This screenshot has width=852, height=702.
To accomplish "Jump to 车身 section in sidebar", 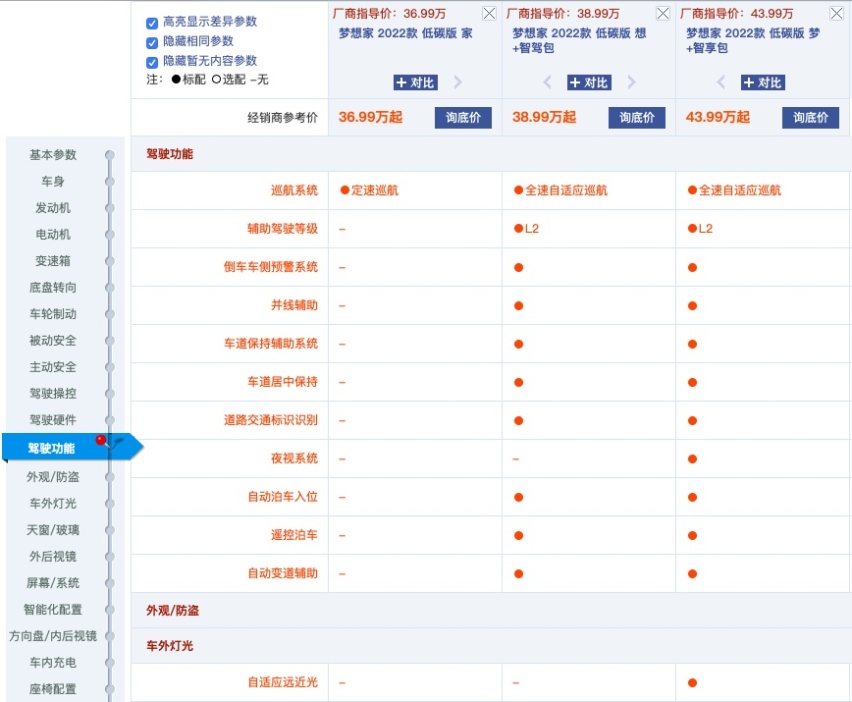I will (x=53, y=181).
